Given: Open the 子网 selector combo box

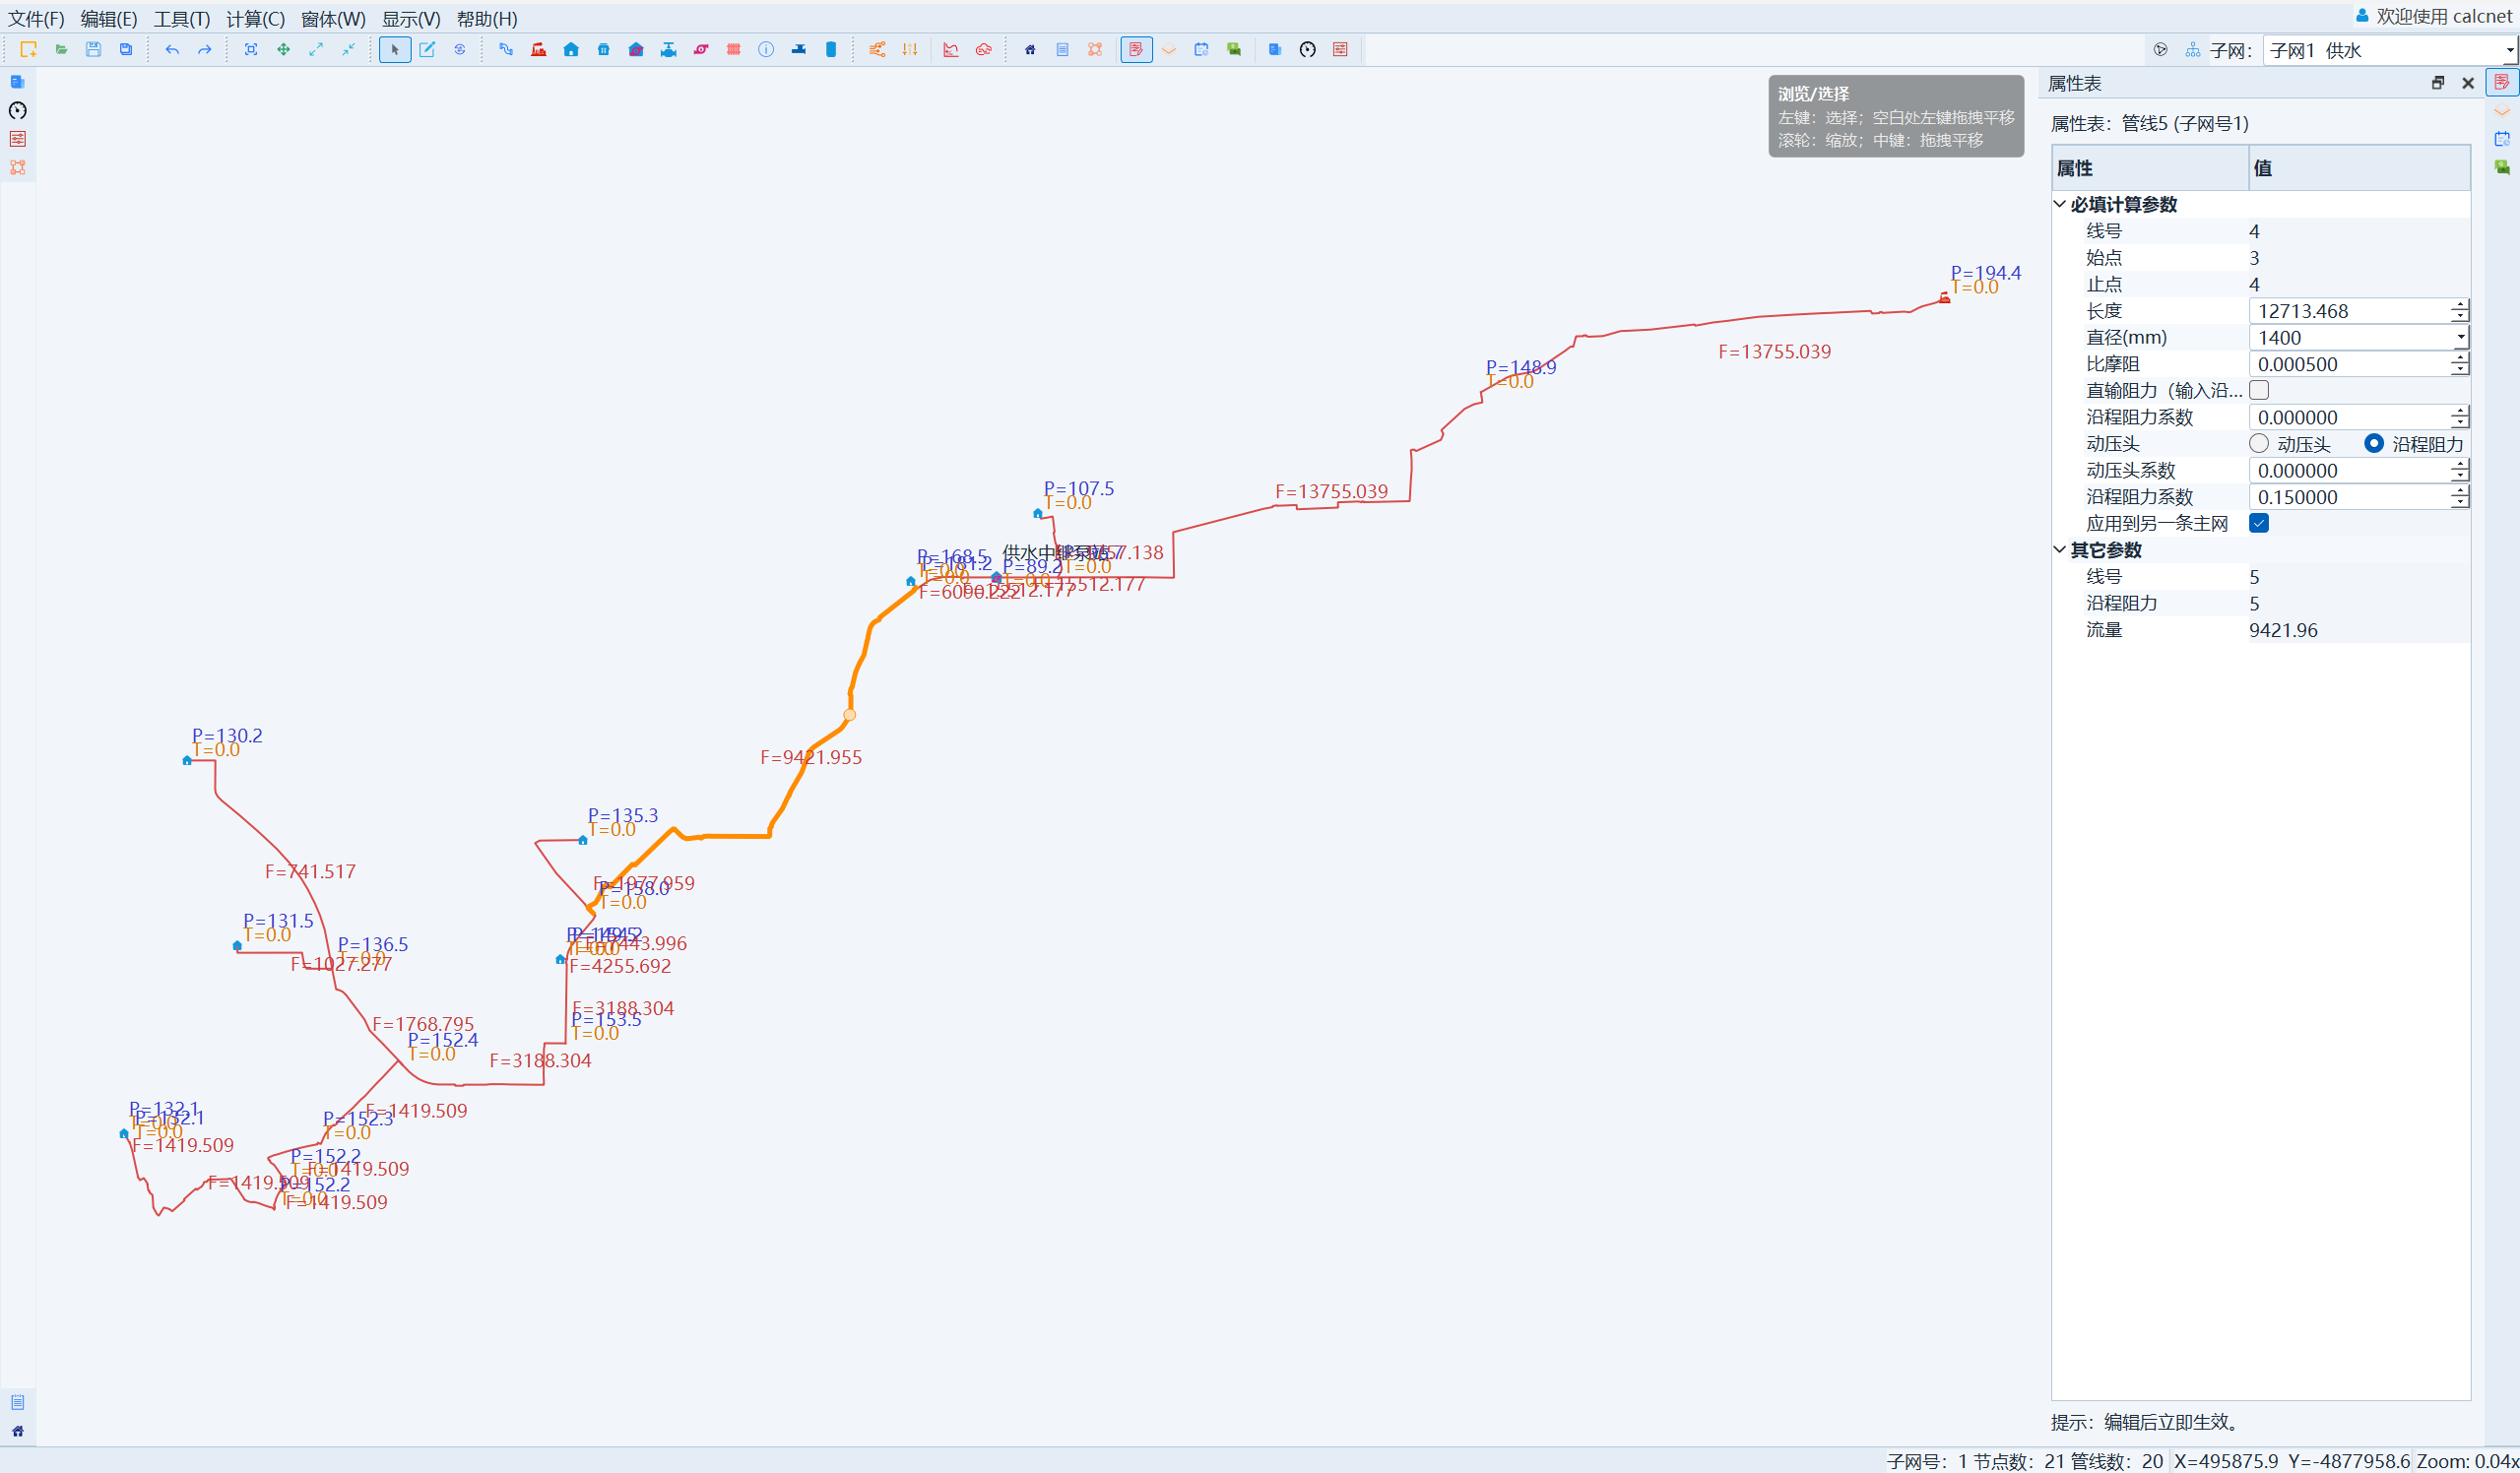Looking at the screenshot, I should [x=2388, y=50].
